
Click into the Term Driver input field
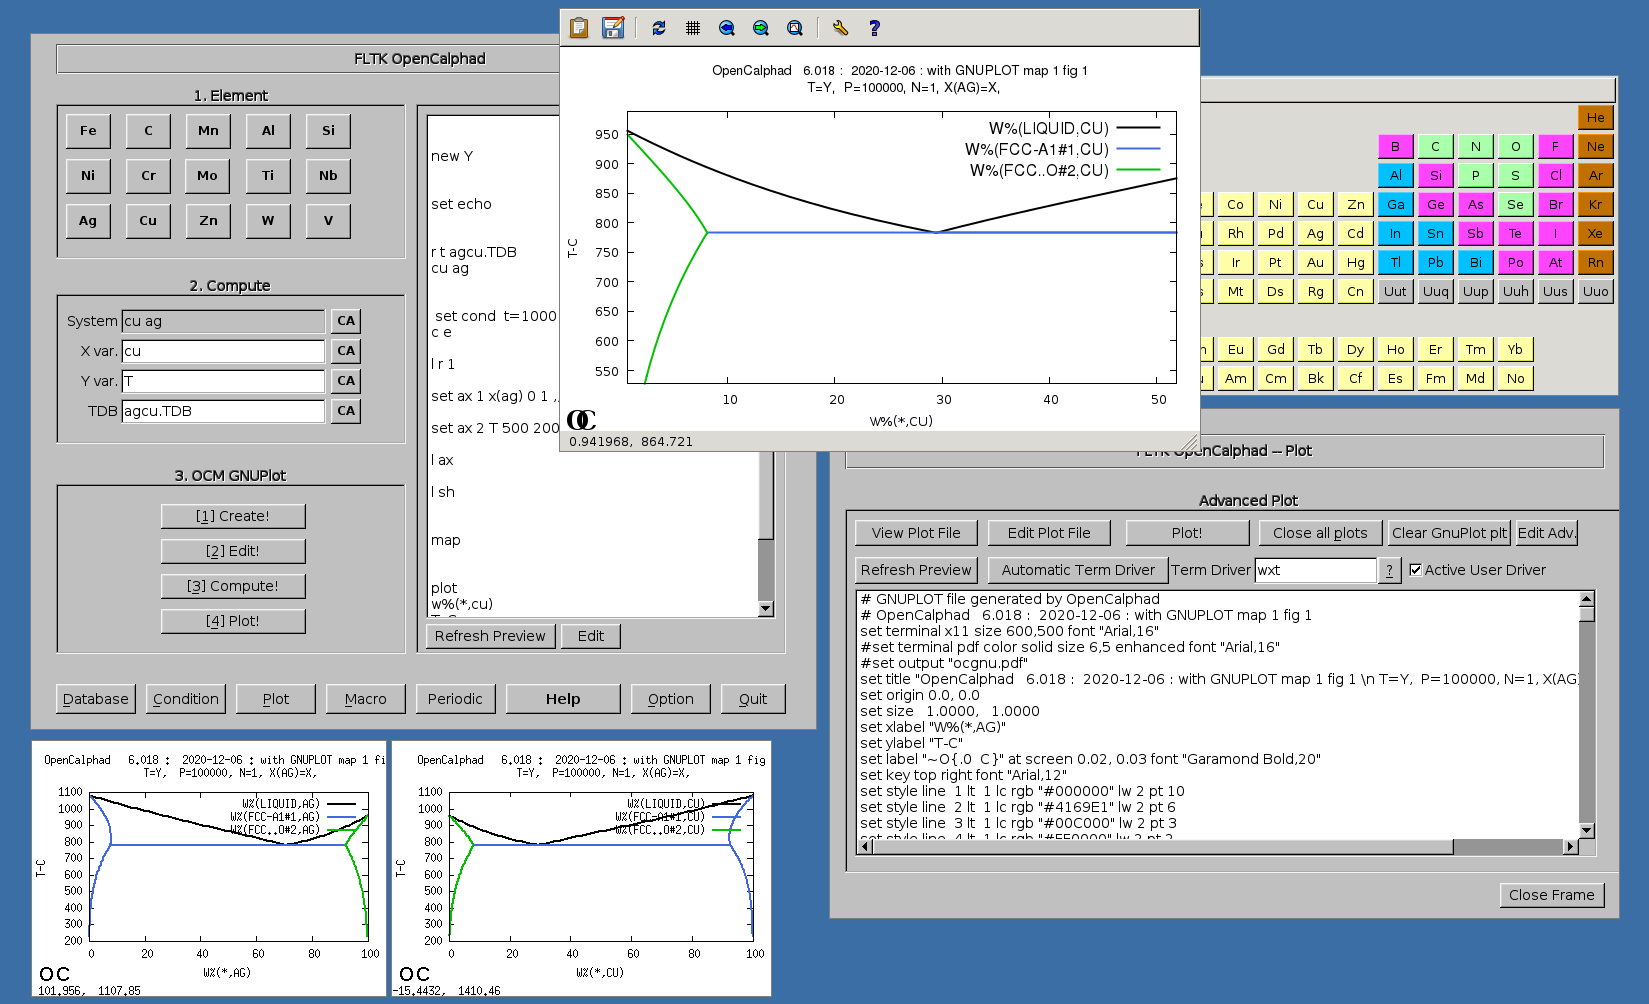tap(1316, 570)
